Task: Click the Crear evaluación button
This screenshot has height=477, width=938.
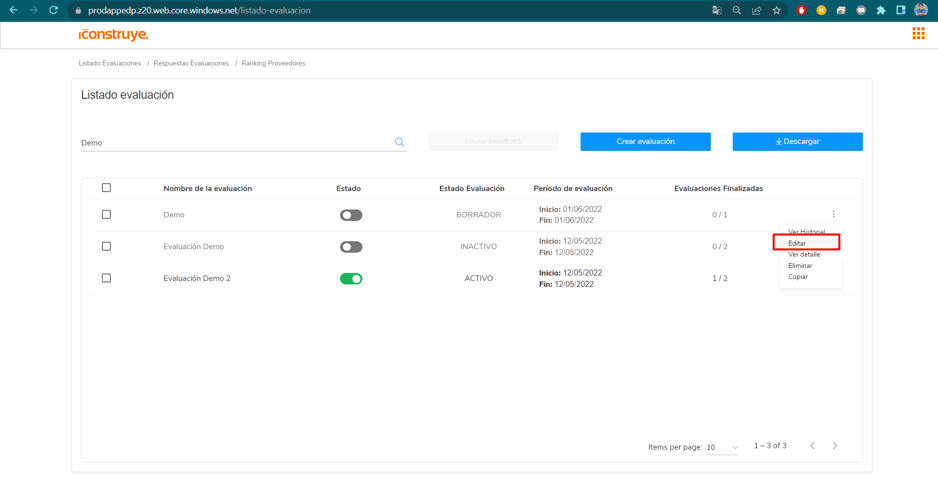Action: coord(645,142)
